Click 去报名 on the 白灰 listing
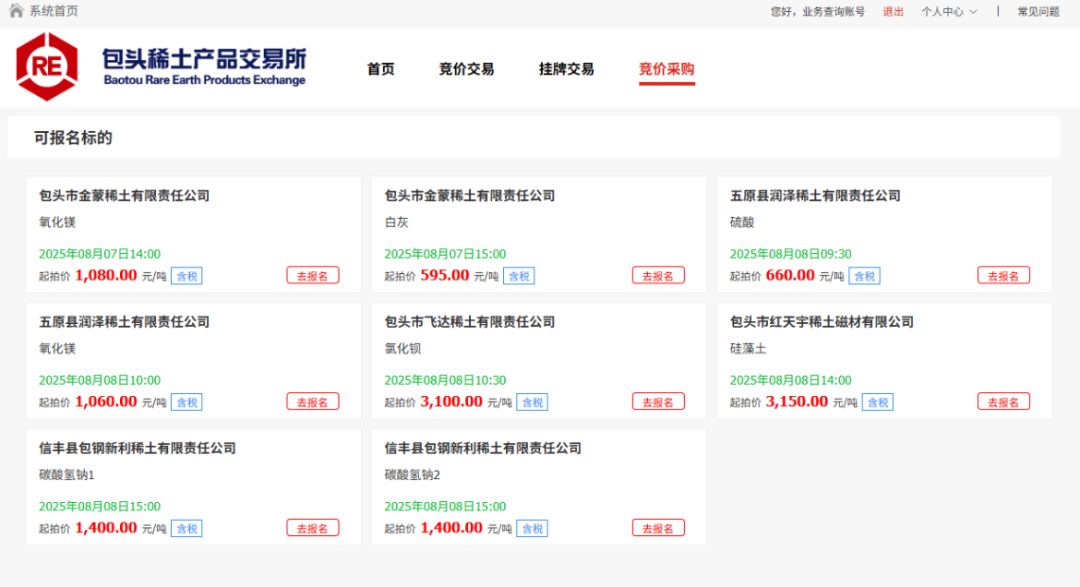This screenshot has height=587, width=1080. click(658, 276)
